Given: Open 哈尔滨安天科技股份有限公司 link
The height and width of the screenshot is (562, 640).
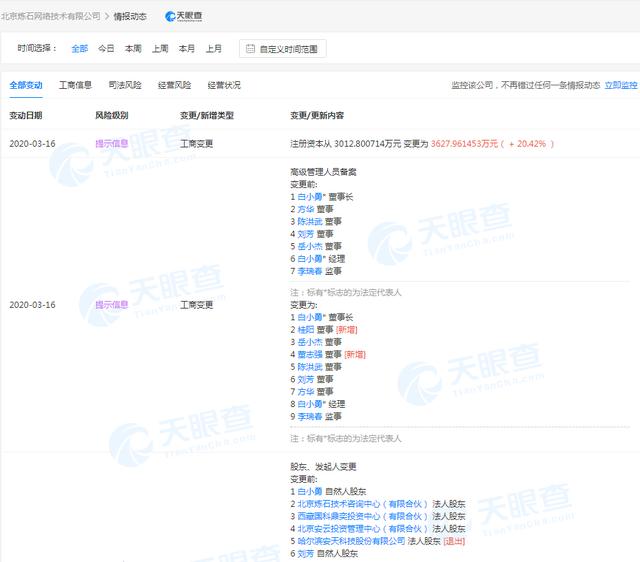Looking at the screenshot, I should (351, 541).
